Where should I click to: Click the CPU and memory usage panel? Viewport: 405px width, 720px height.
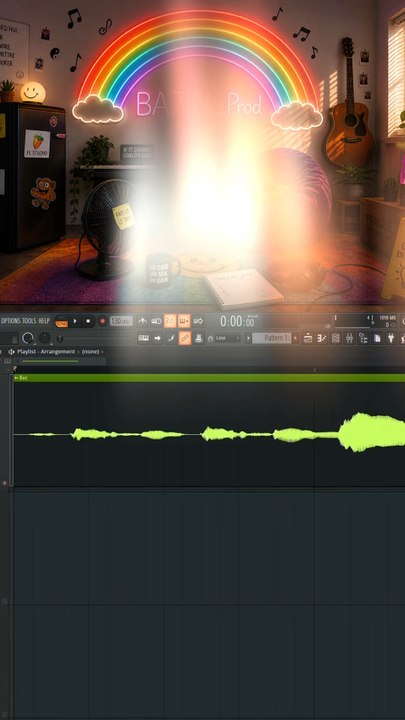(385, 321)
